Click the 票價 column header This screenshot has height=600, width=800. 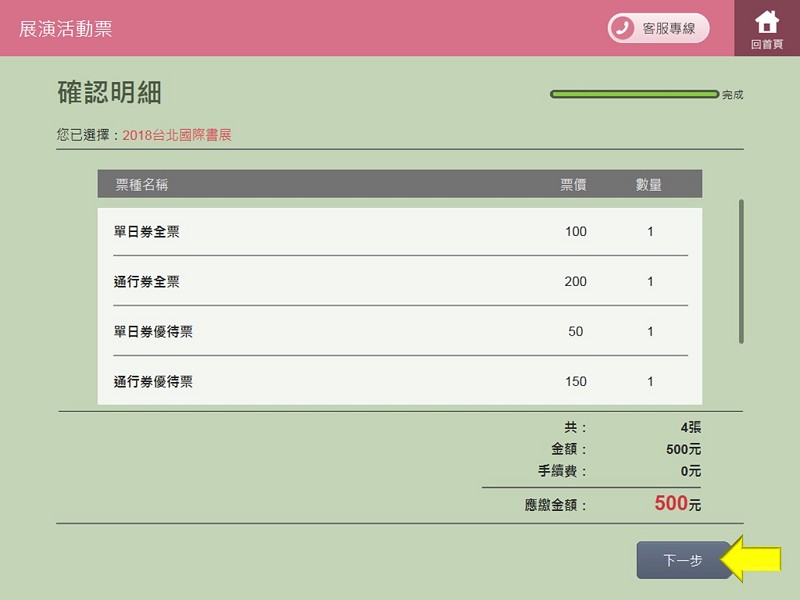tap(573, 185)
